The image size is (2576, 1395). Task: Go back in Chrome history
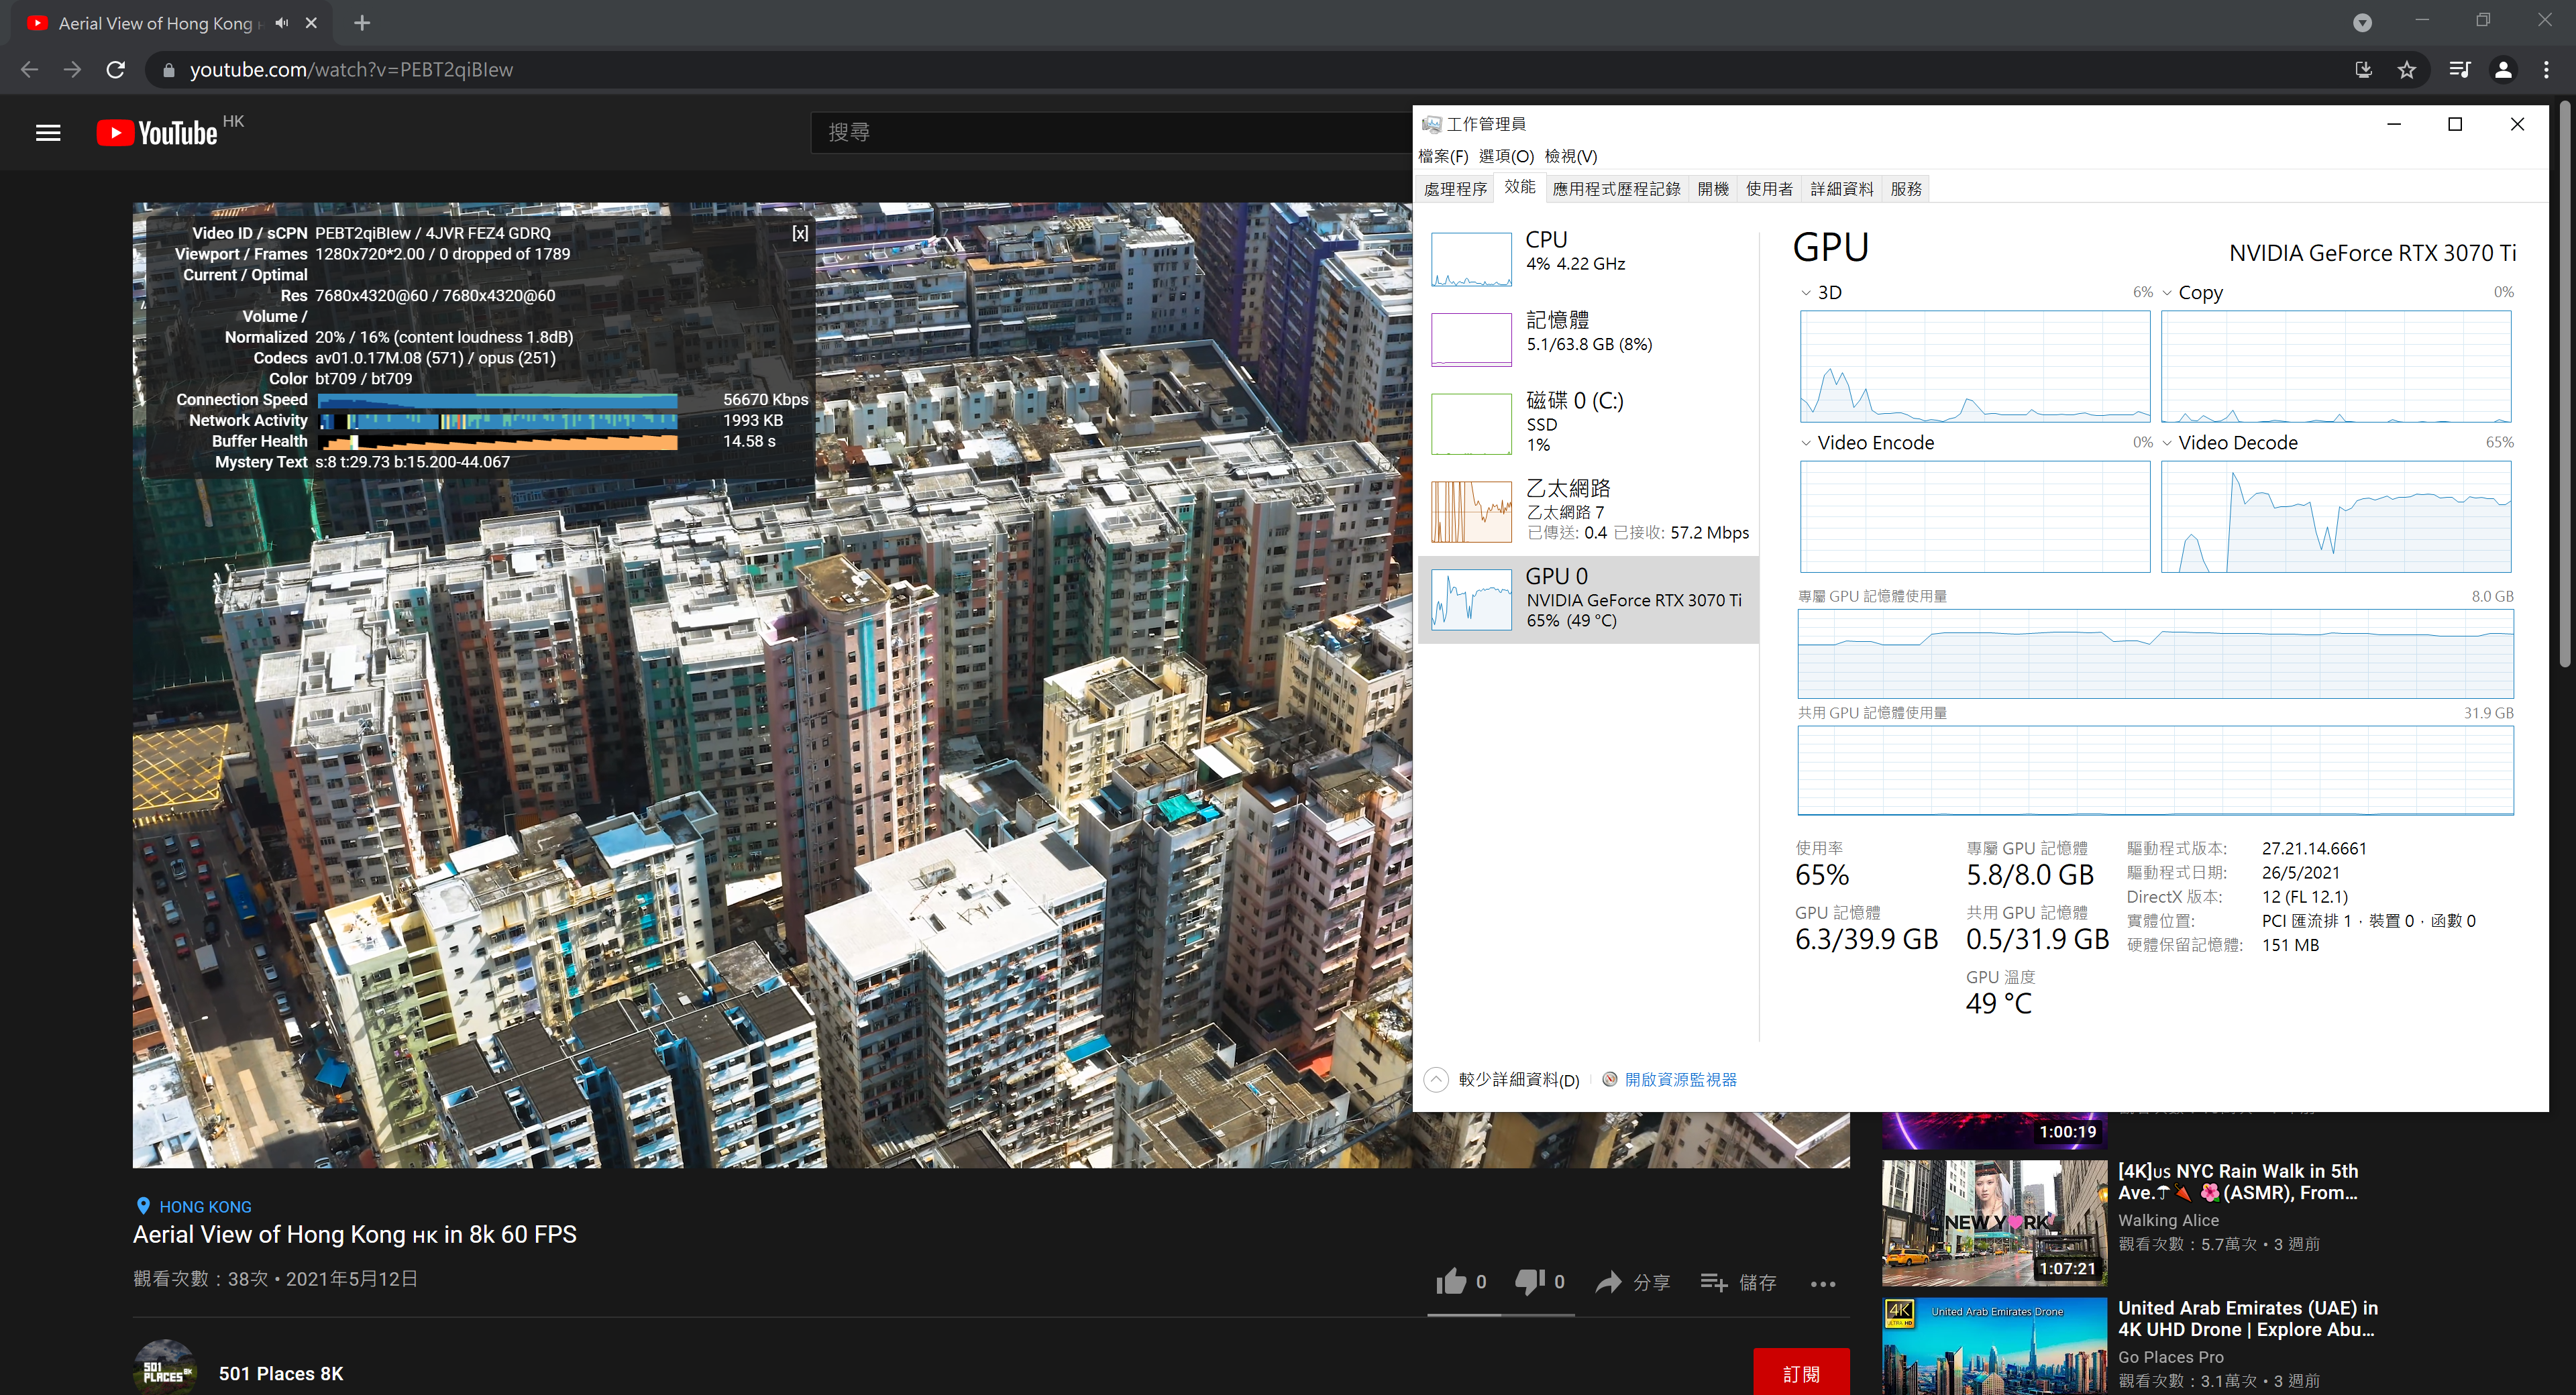point(29,70)
